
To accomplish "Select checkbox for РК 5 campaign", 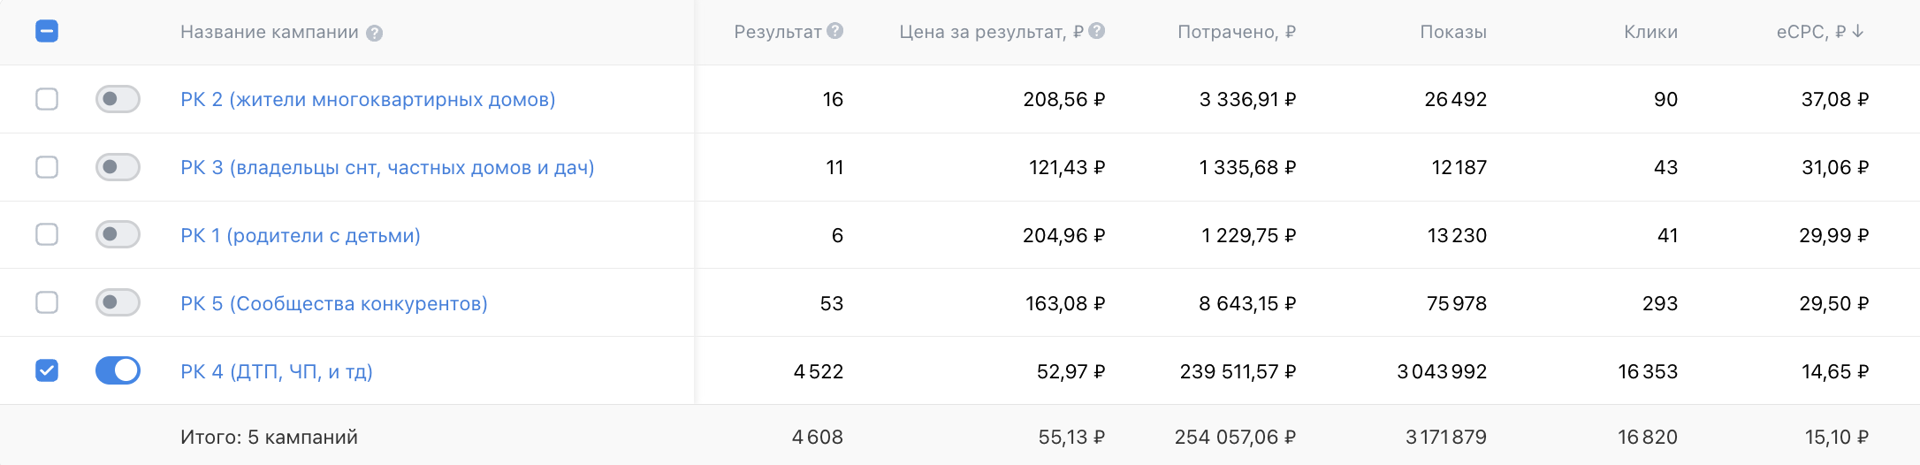I will coord(47,303).
